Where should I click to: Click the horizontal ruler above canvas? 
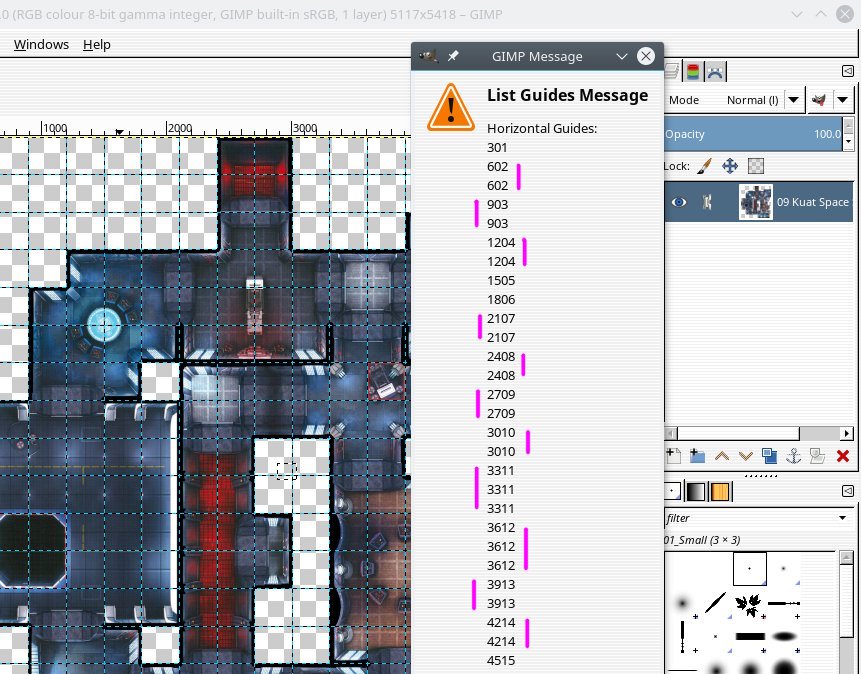(x=205, y=127)
